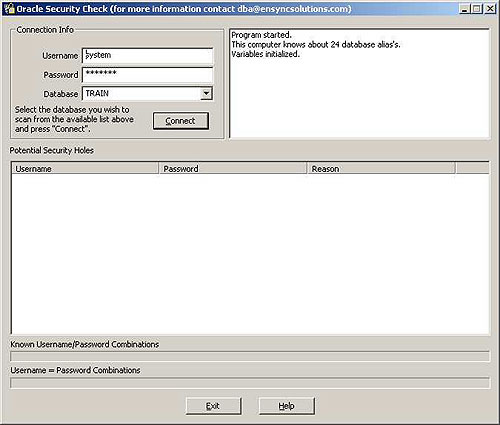
Task: Sort by the Username column header
Action: [x=85, y=169]
